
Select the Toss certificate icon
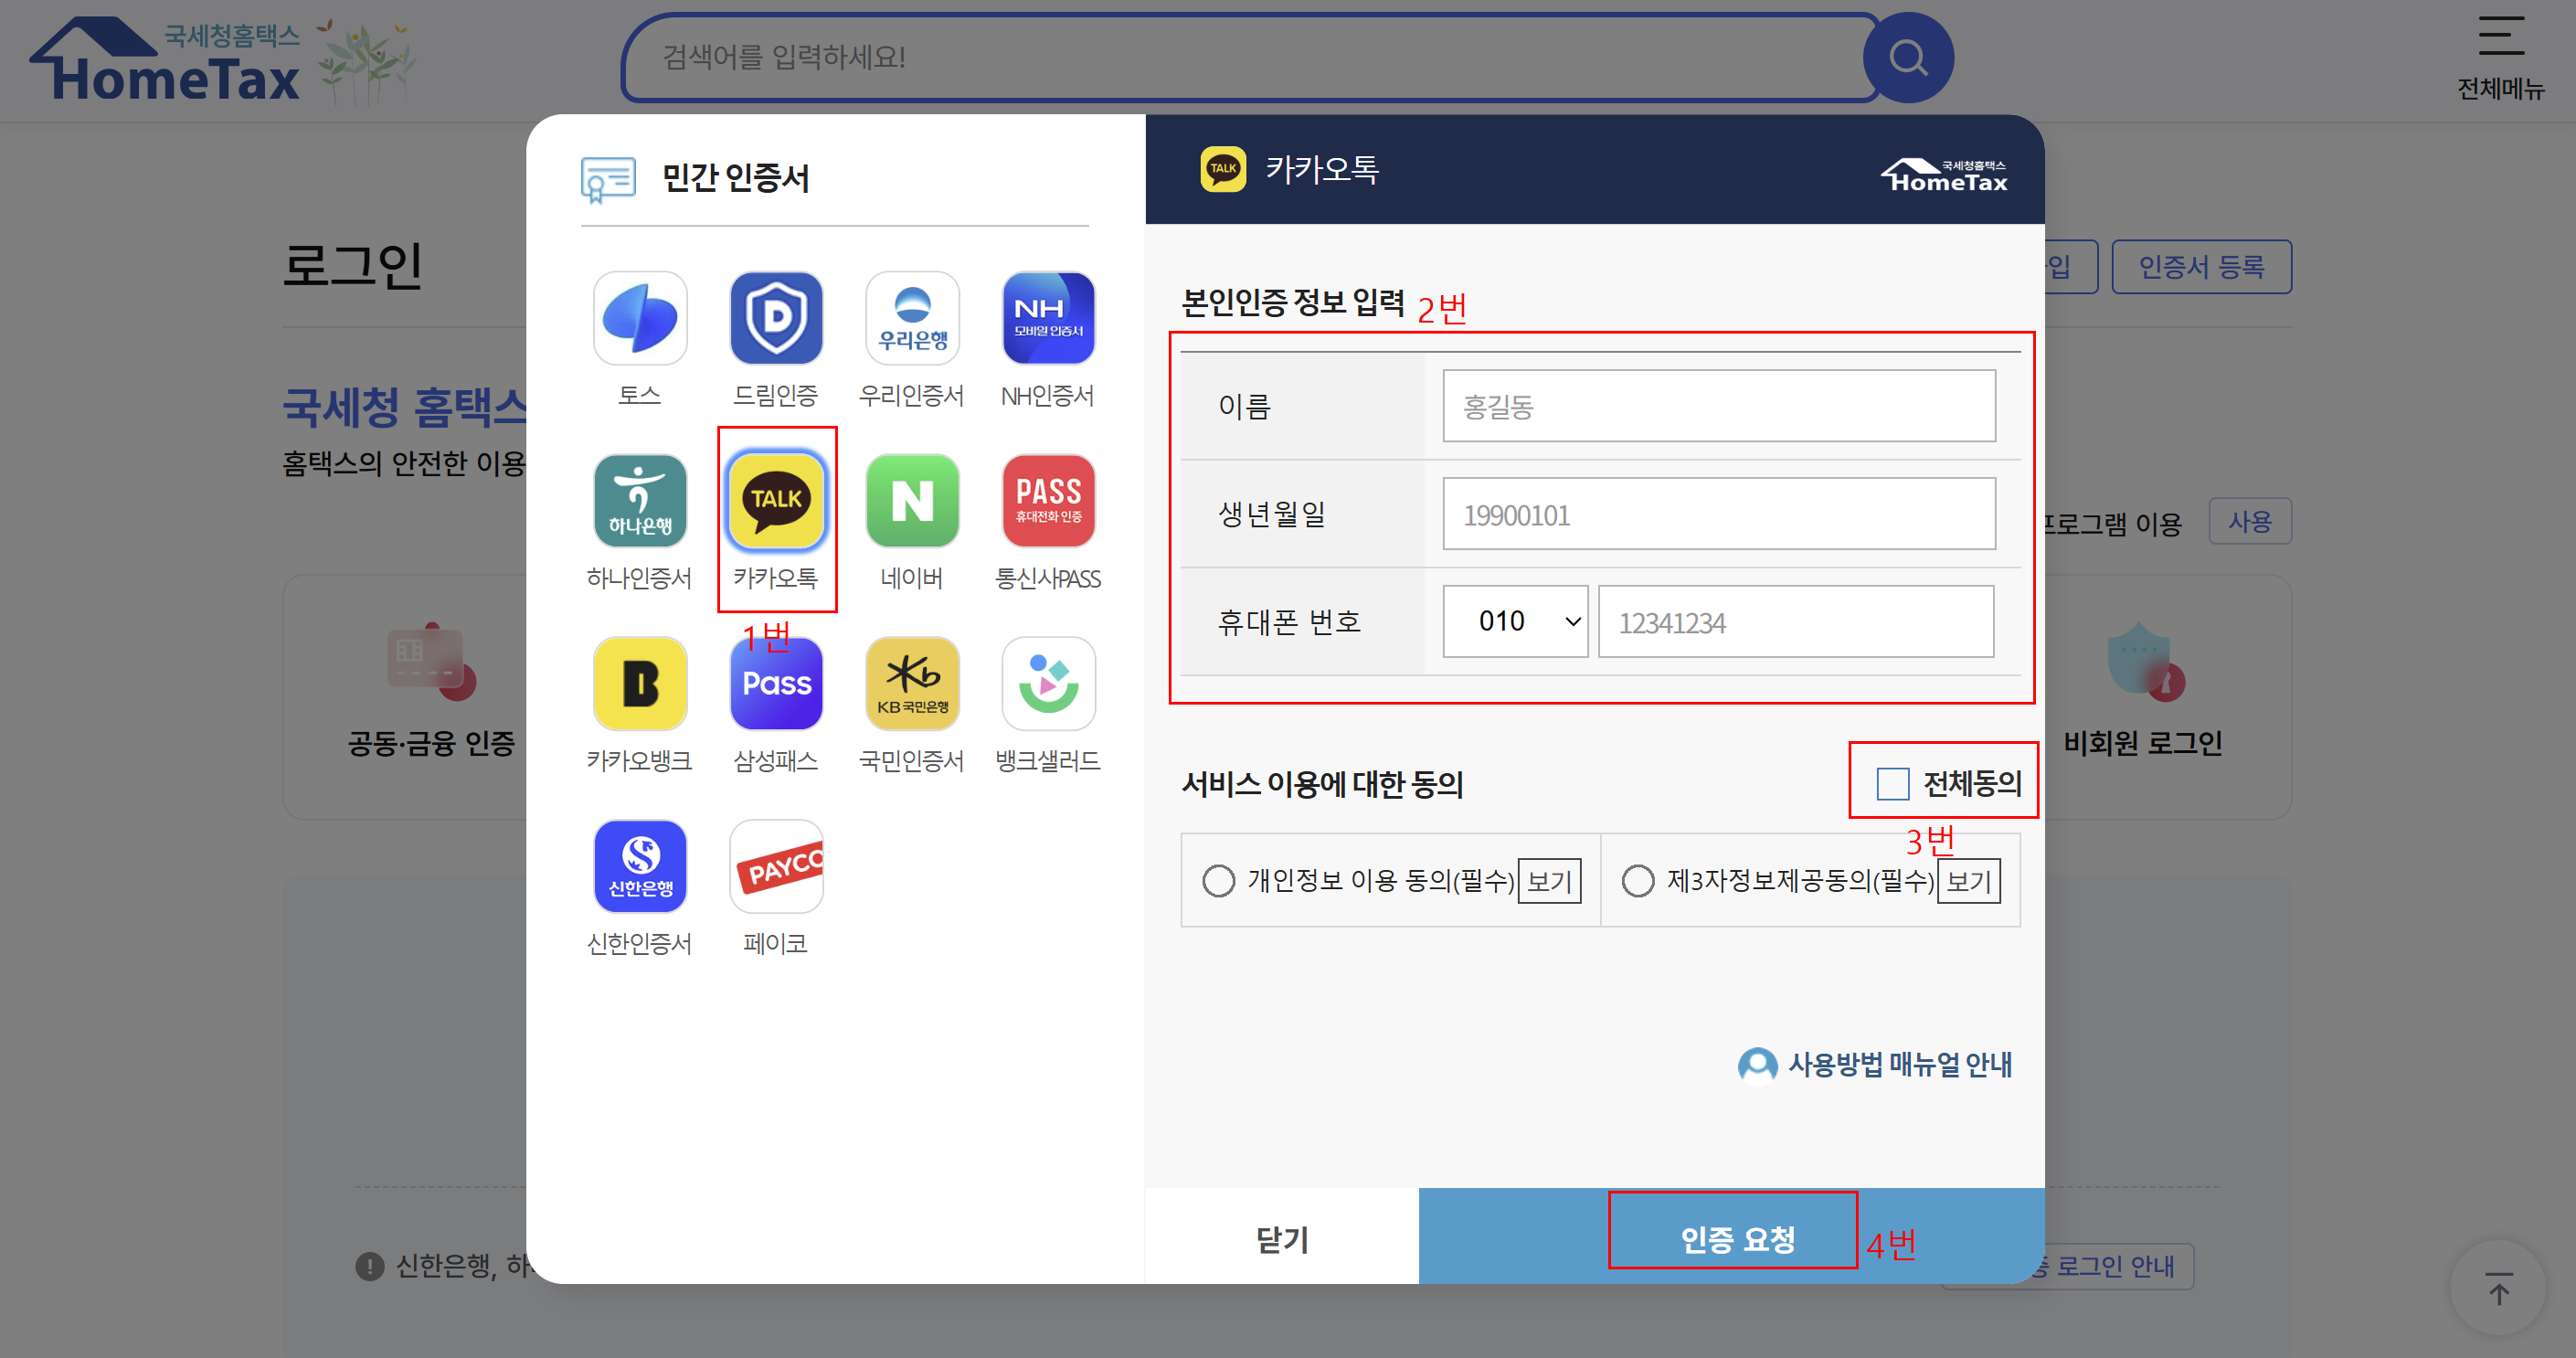640,318
